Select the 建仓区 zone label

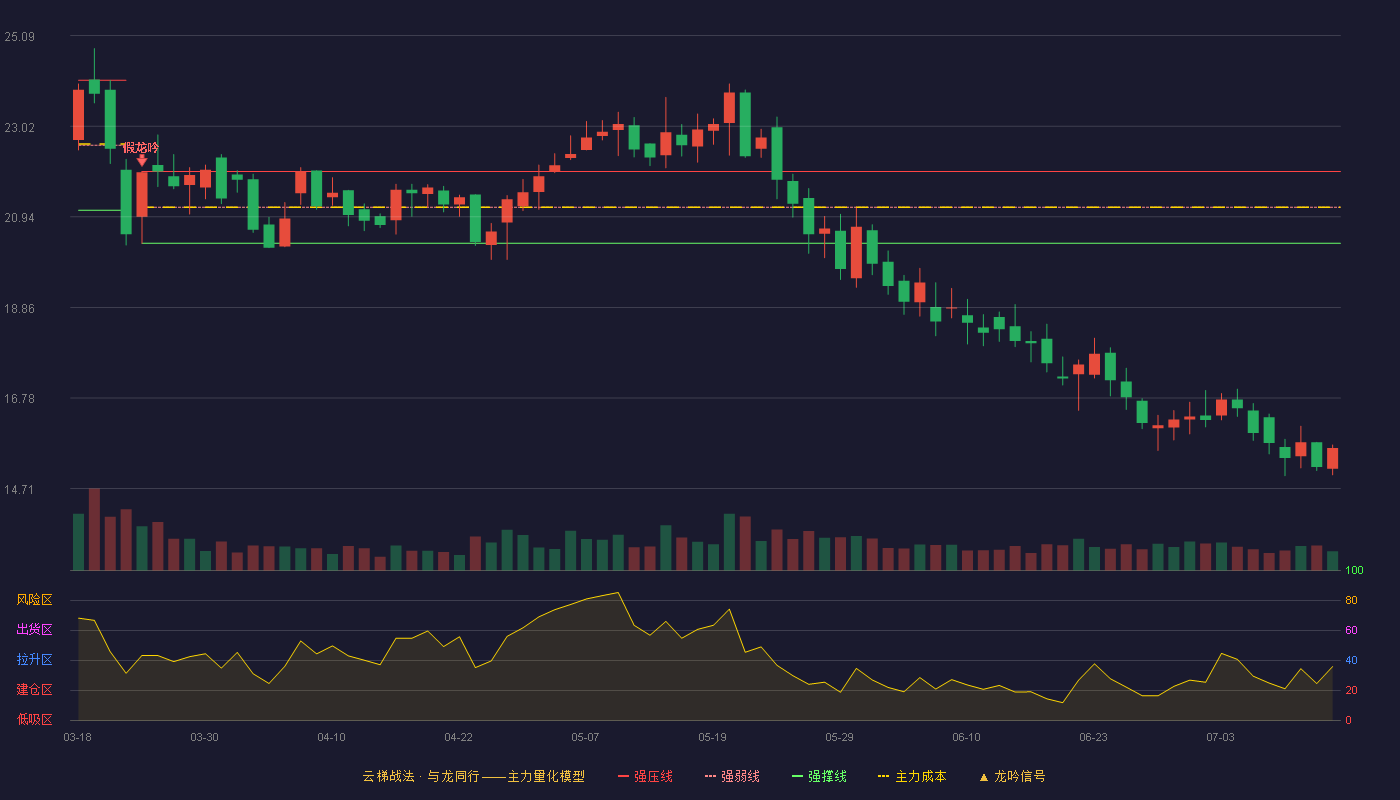tap(34, 690)
